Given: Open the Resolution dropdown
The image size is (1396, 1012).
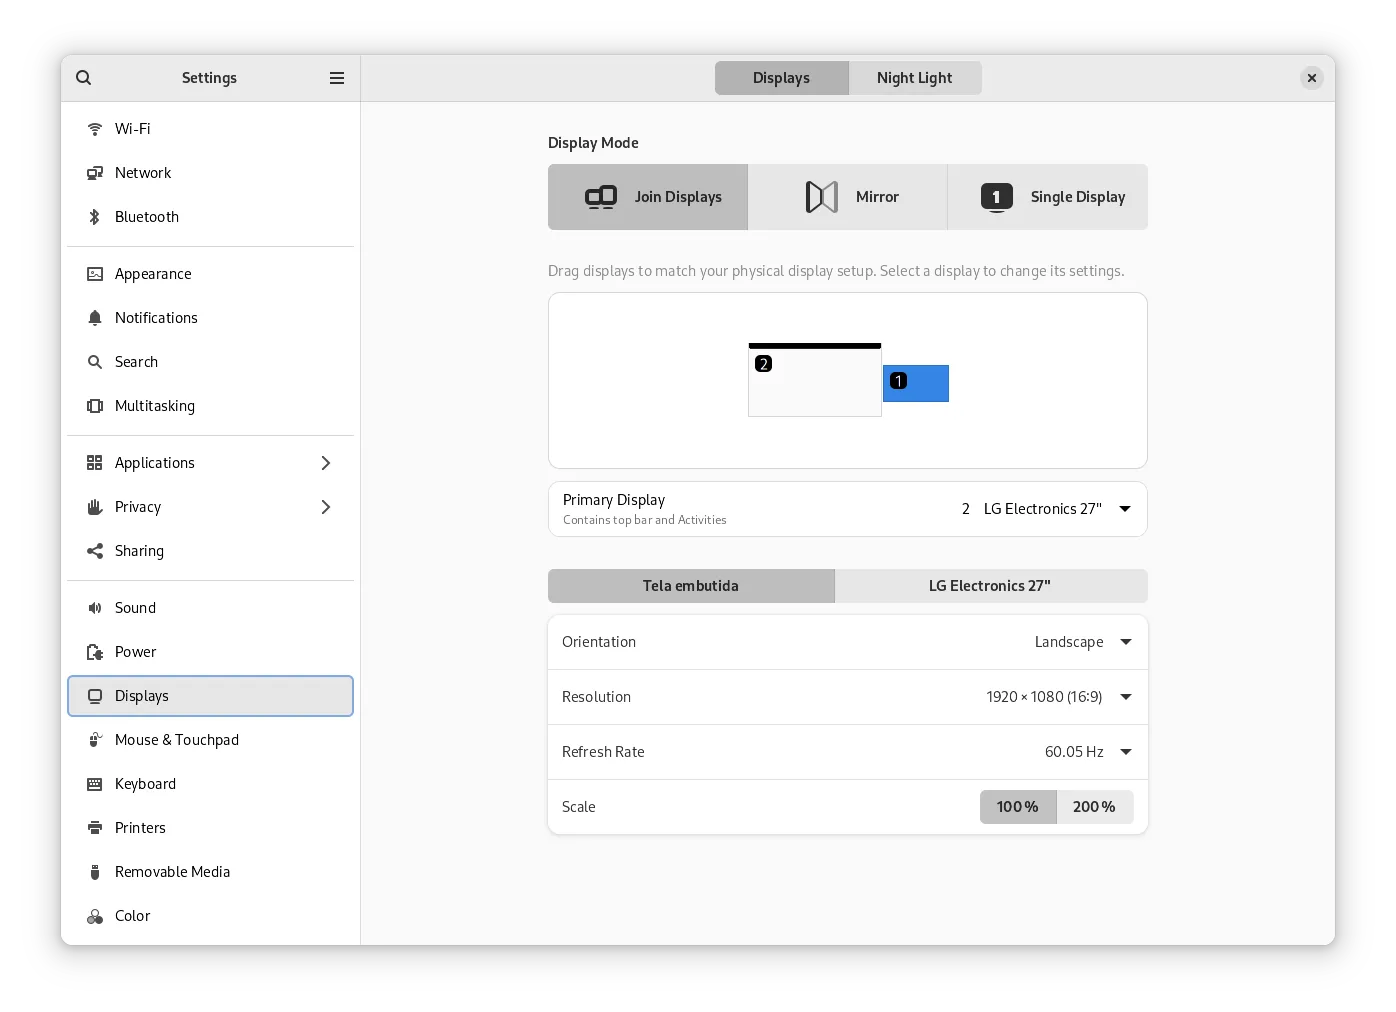Looking at the screenshot, I should click(x=1125, y=697).
